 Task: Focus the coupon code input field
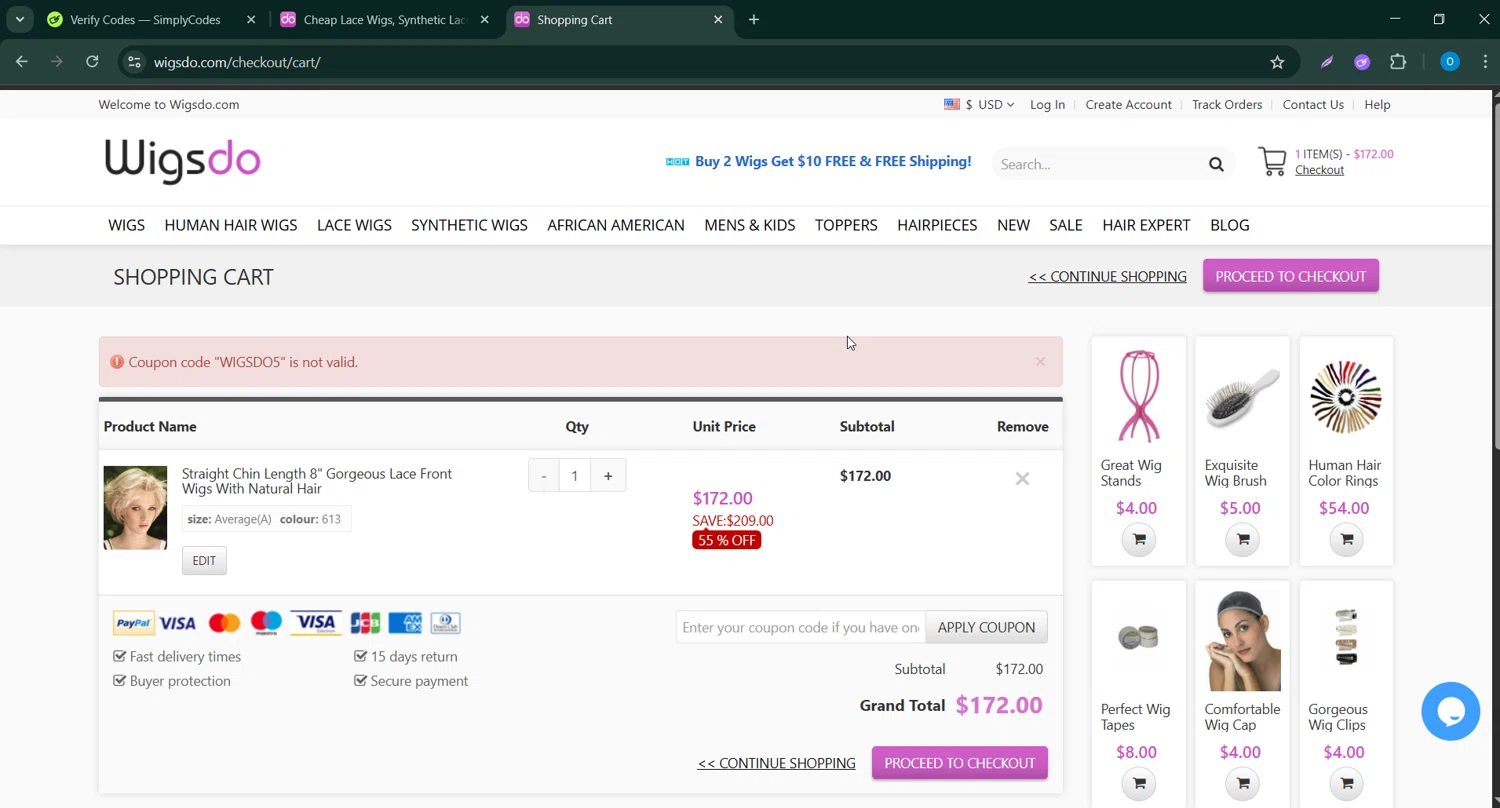pyautogui.click(x=801, y=627)
